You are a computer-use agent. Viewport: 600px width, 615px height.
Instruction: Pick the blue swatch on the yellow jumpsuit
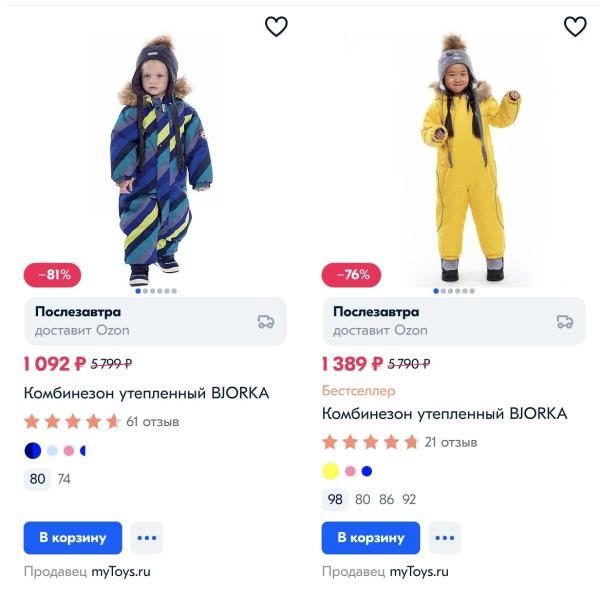366,471
